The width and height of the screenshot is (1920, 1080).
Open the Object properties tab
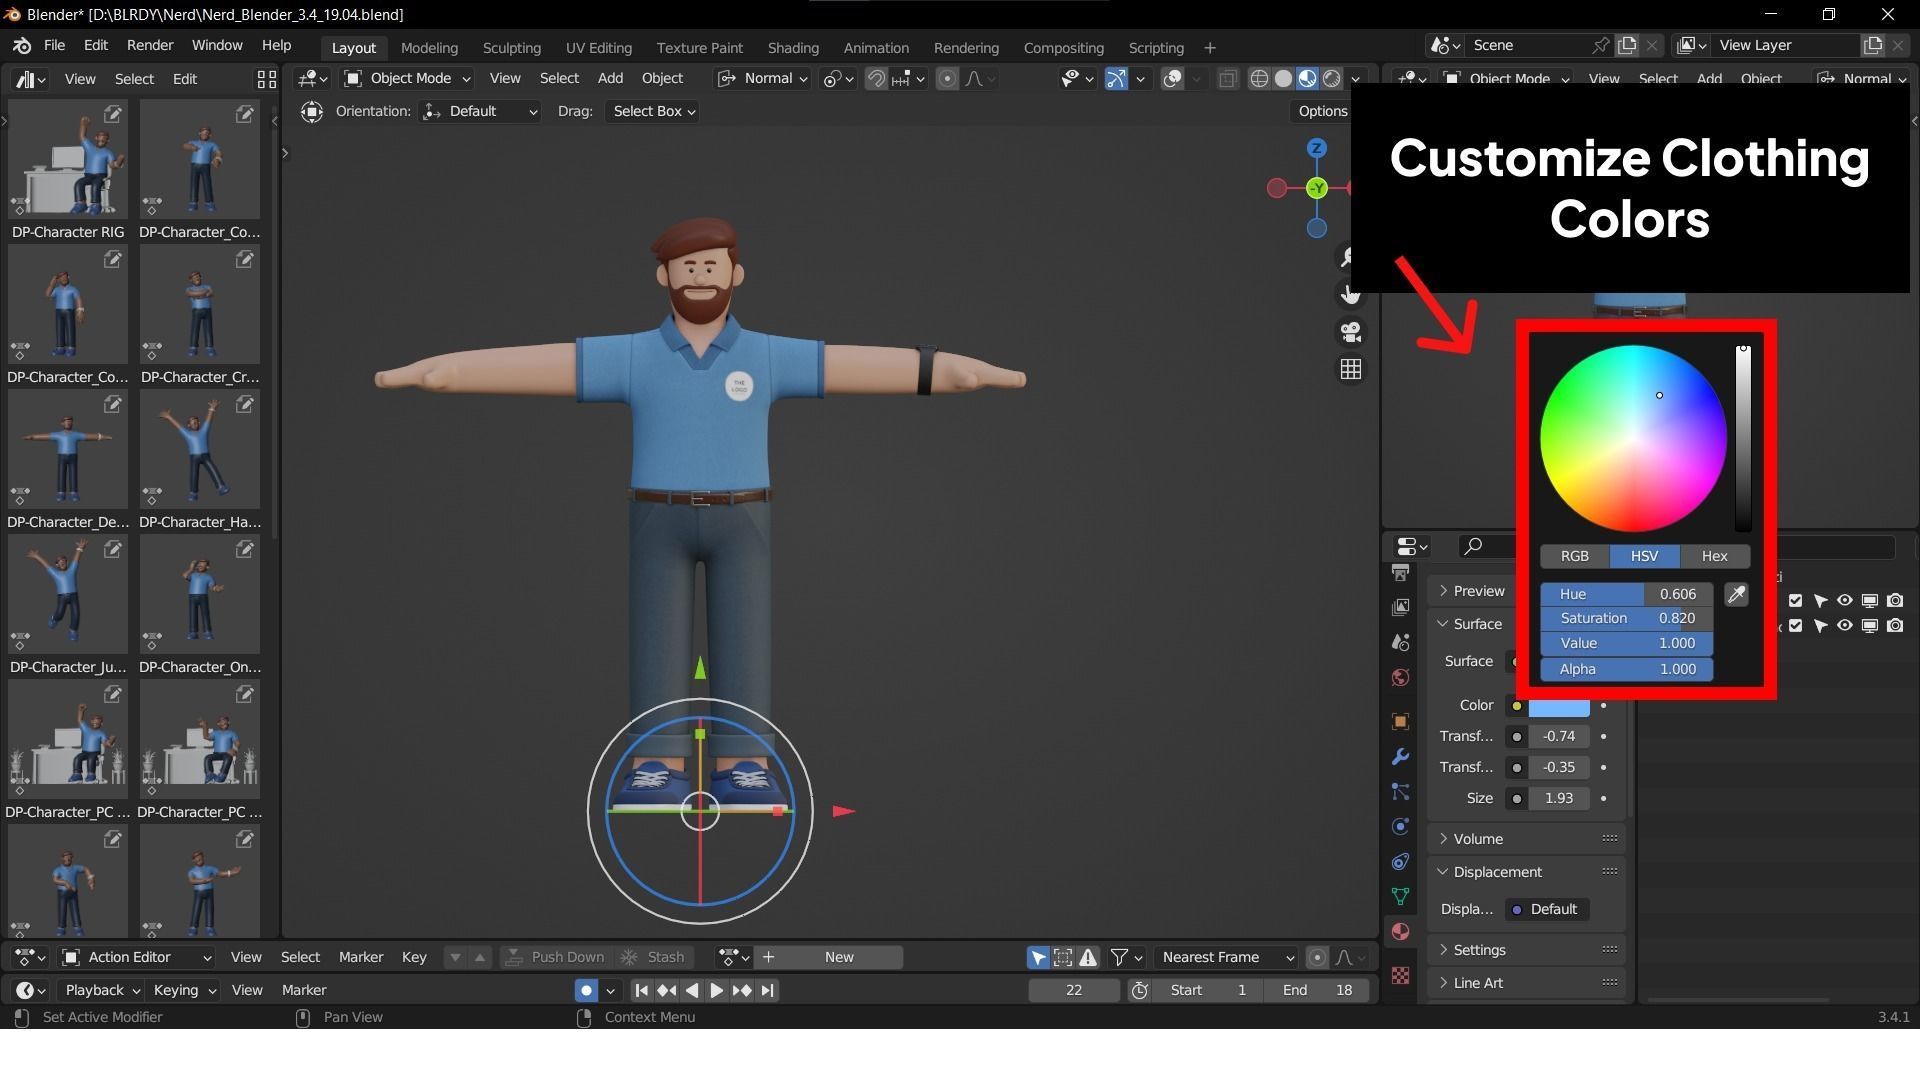pyautogui.click(x=1401, y=722)
